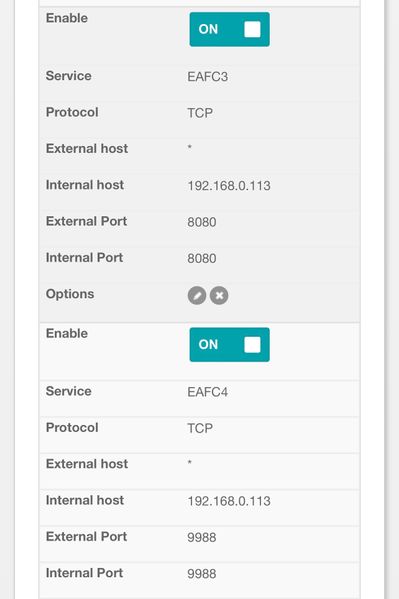
Task: Edit the EAFC3 rule with pencil icon
Action: coord(197,296)
